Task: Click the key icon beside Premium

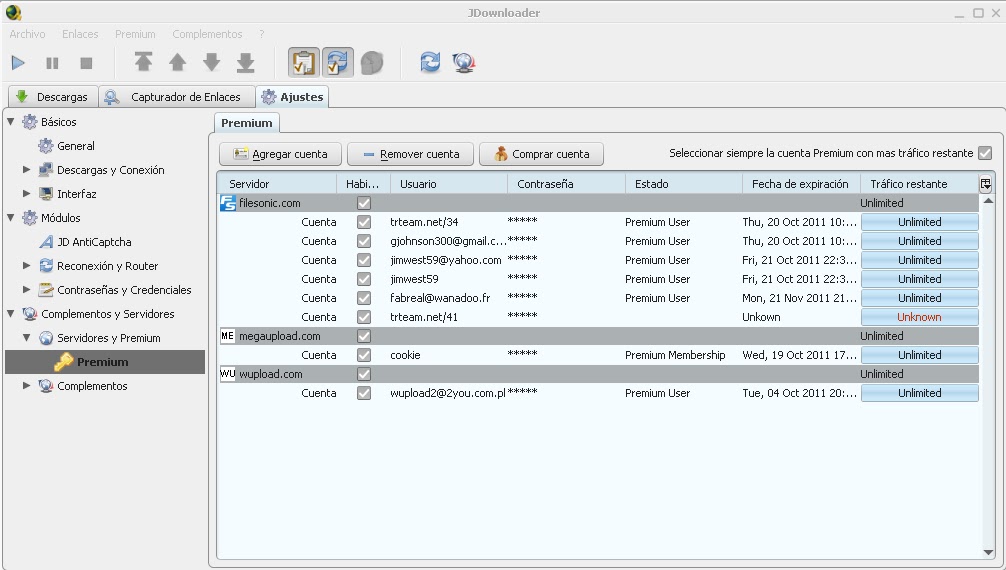Action: point(64,362)
